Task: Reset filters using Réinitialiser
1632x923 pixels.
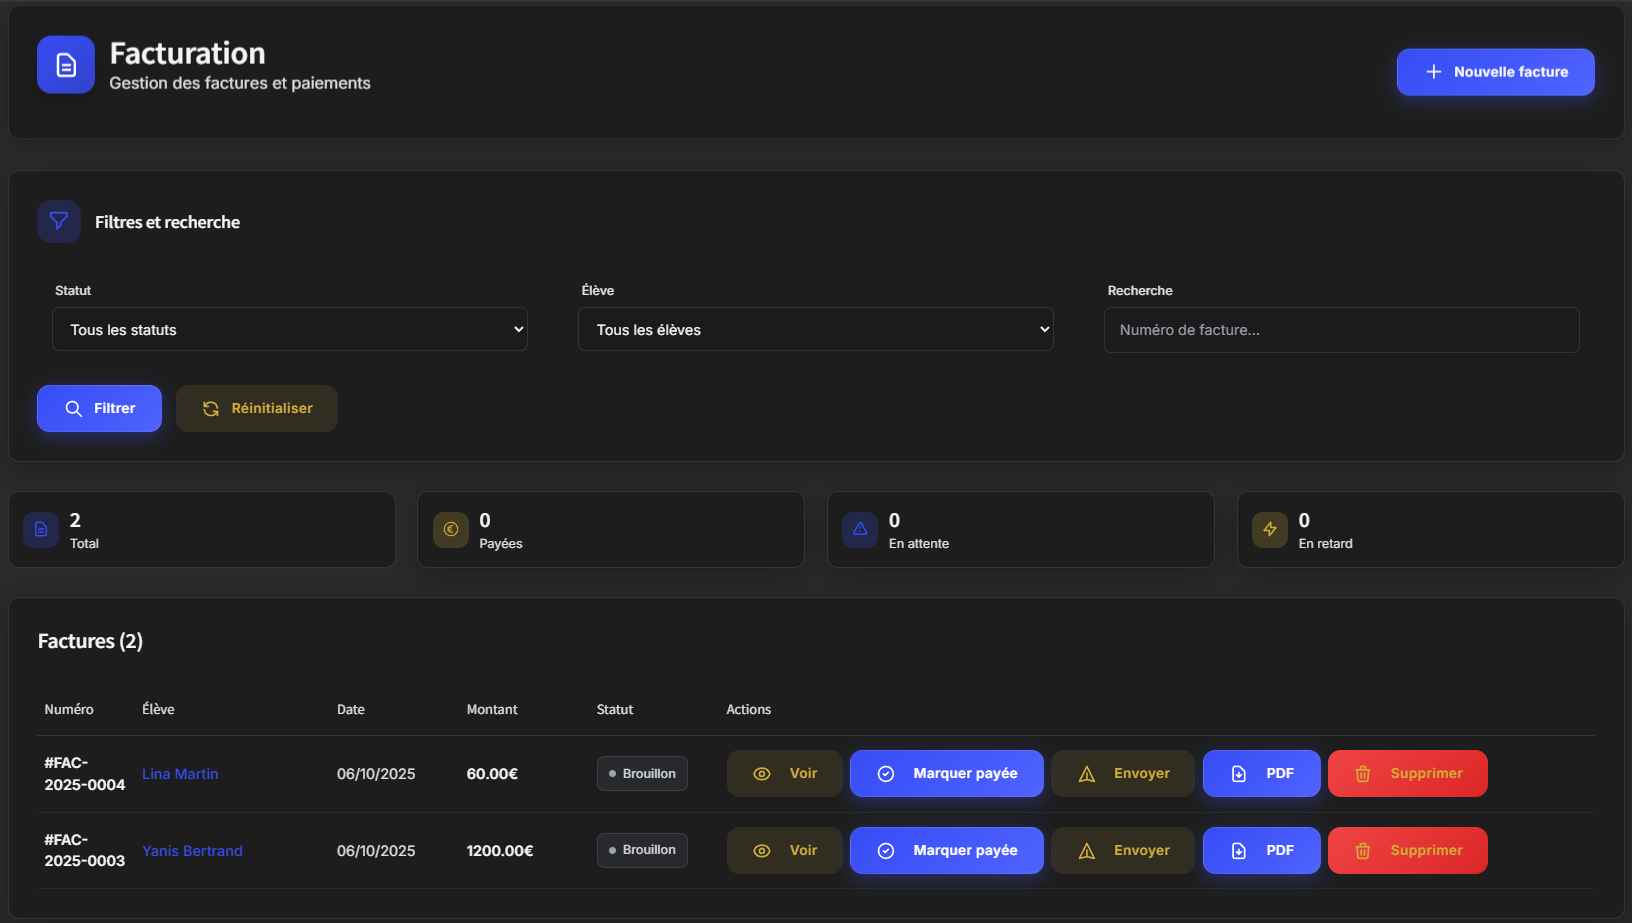Action: pos(257,408)
